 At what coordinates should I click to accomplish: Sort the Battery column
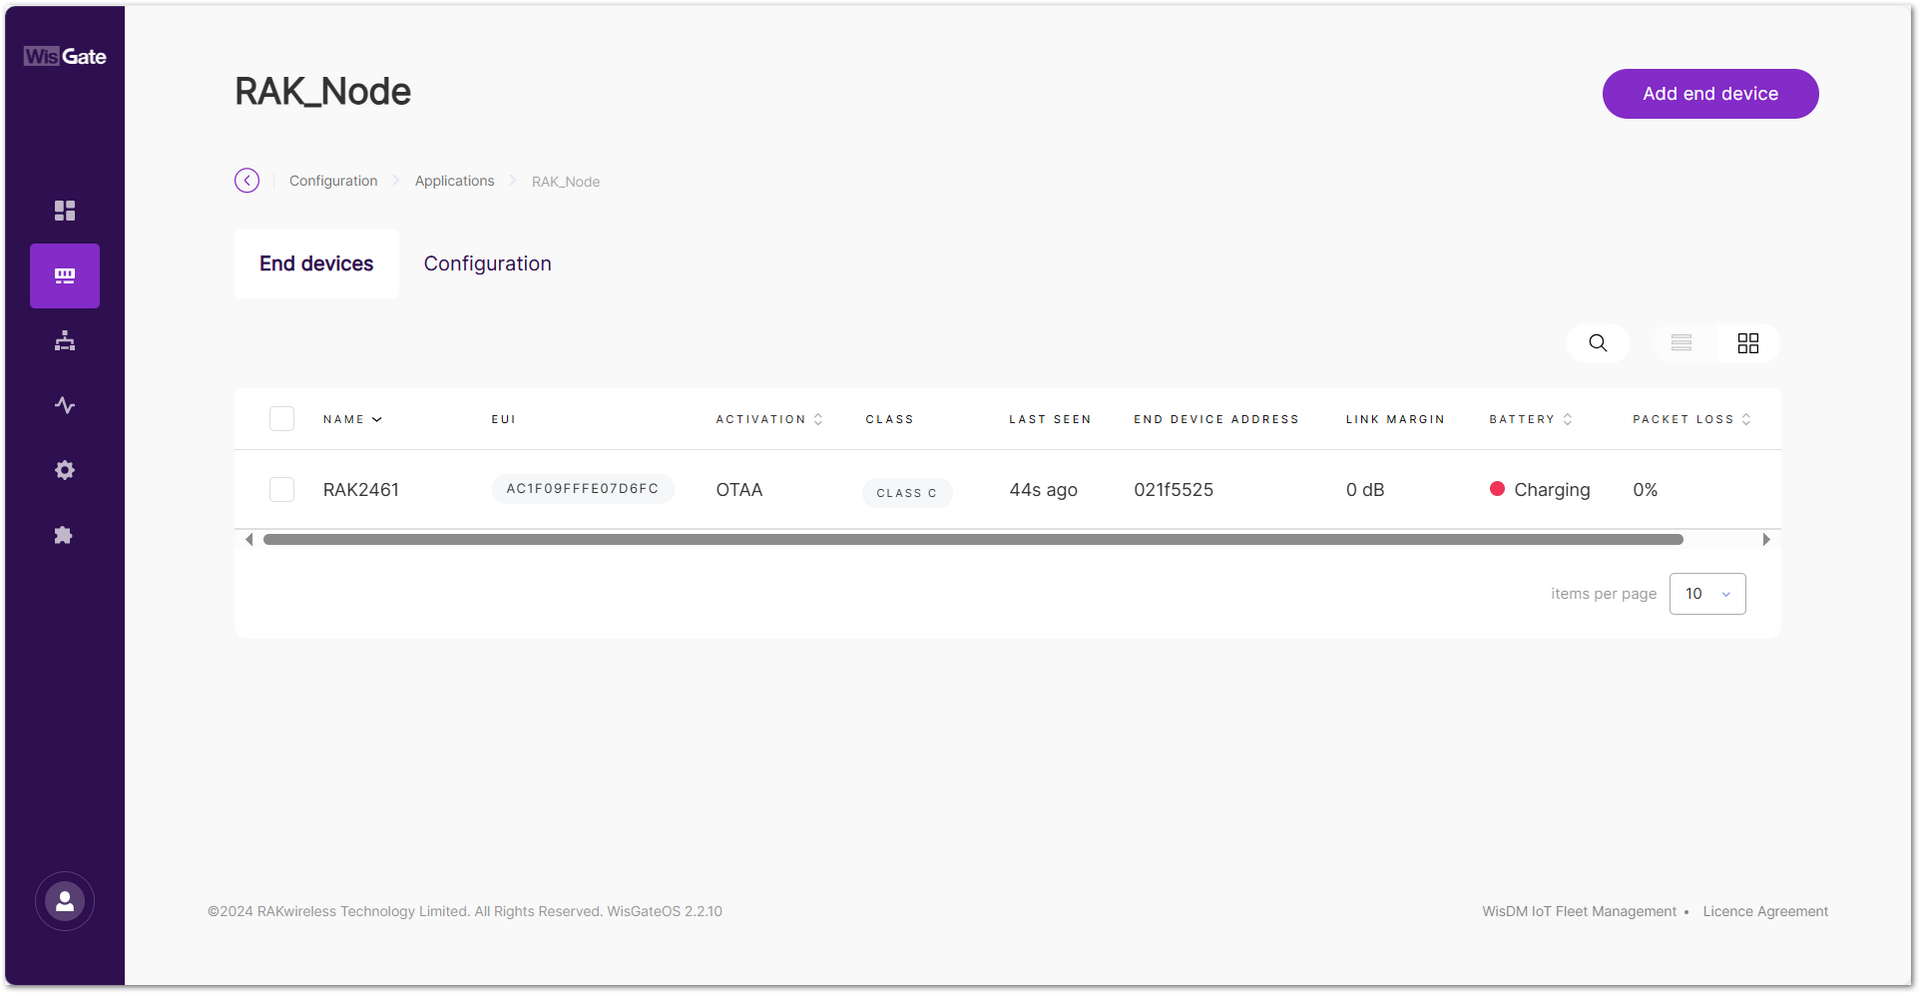click(x=1566, y=419)
